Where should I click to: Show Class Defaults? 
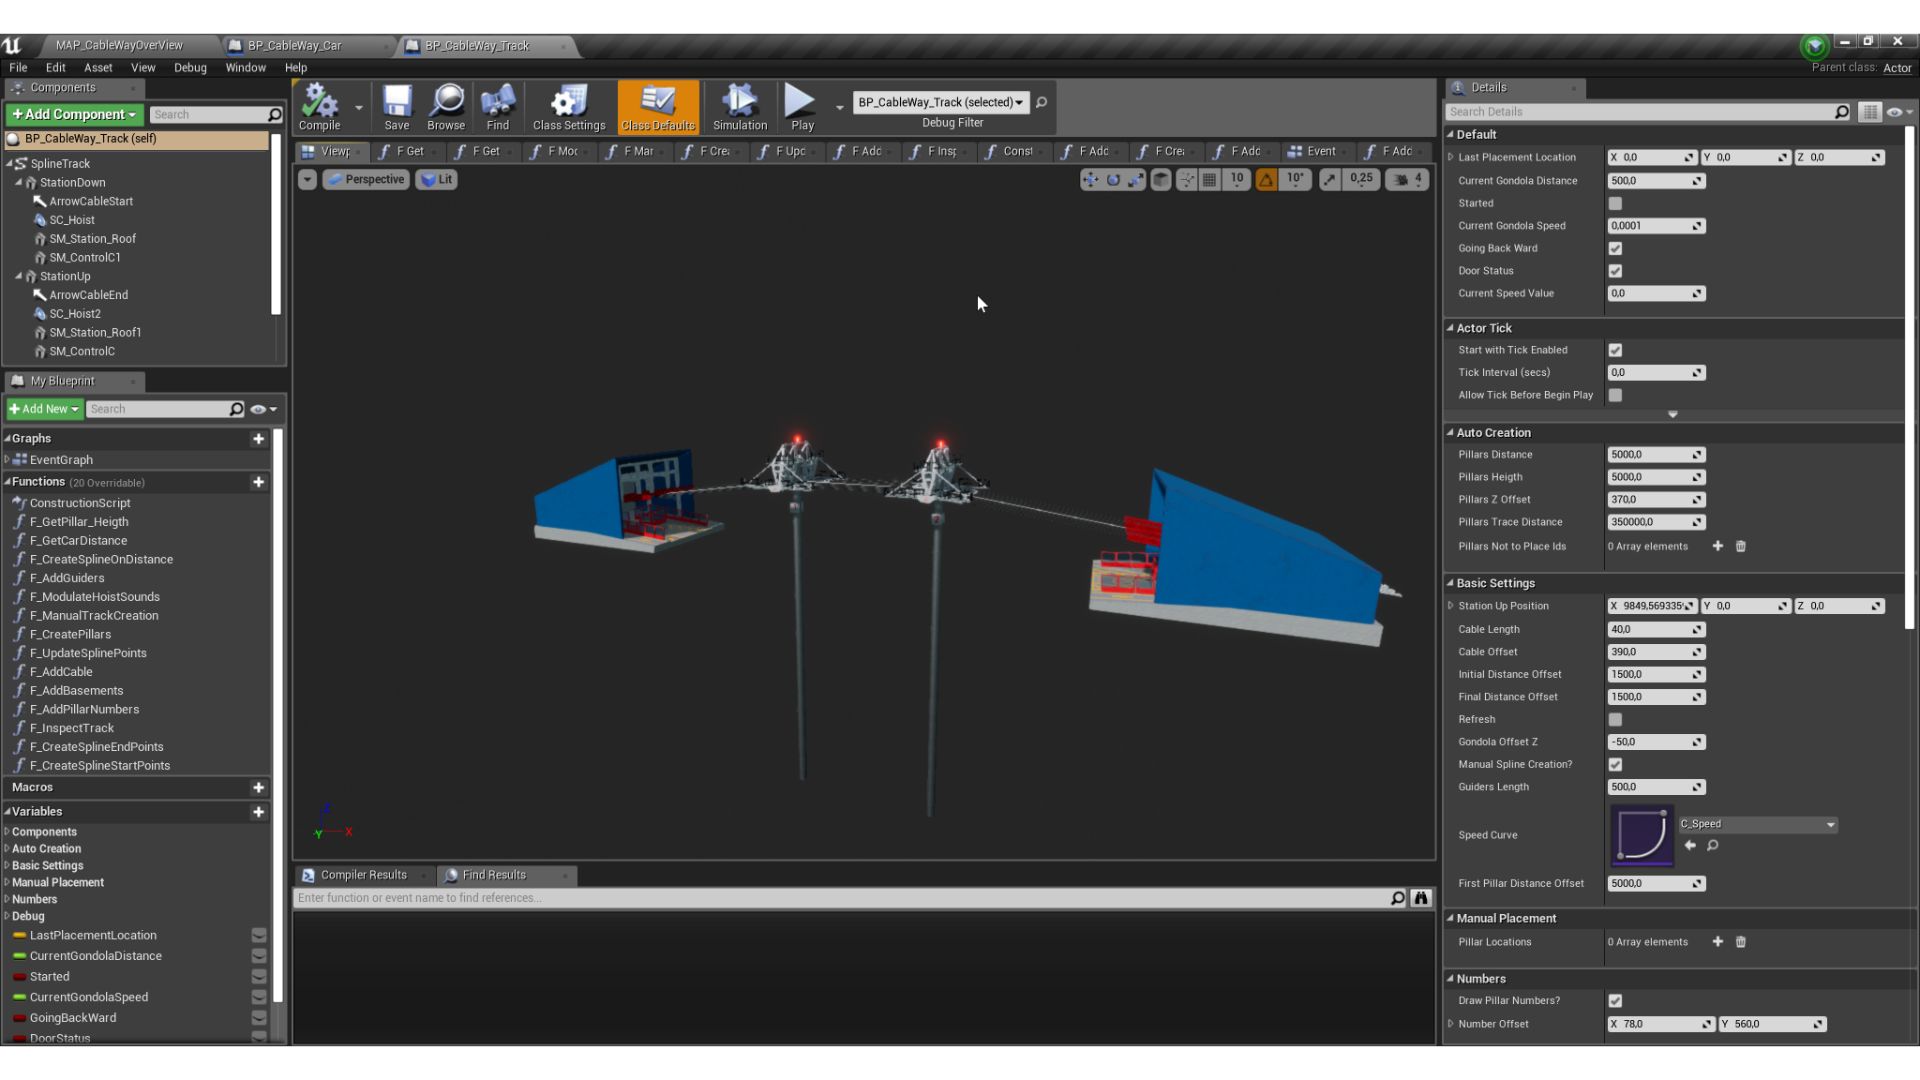point(658,107)
